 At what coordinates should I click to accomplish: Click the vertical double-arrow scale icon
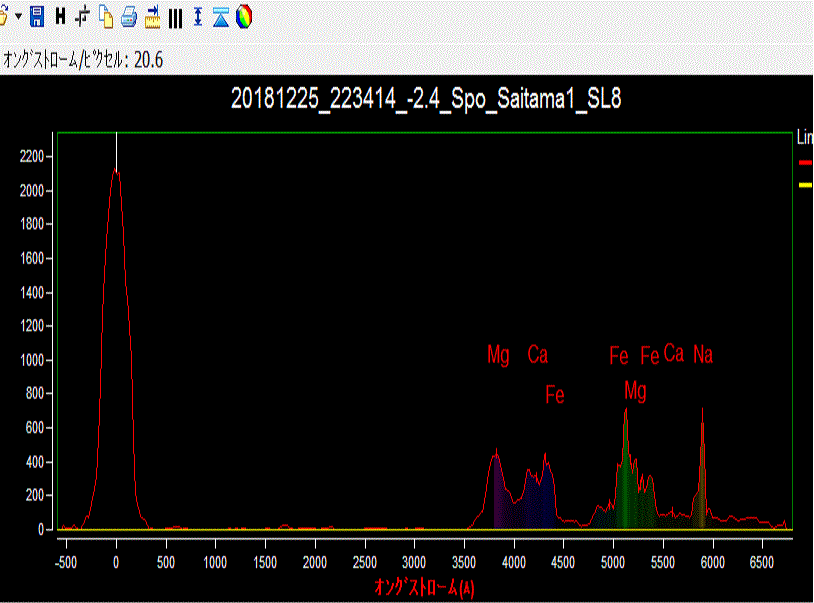(x=198, y=17)
